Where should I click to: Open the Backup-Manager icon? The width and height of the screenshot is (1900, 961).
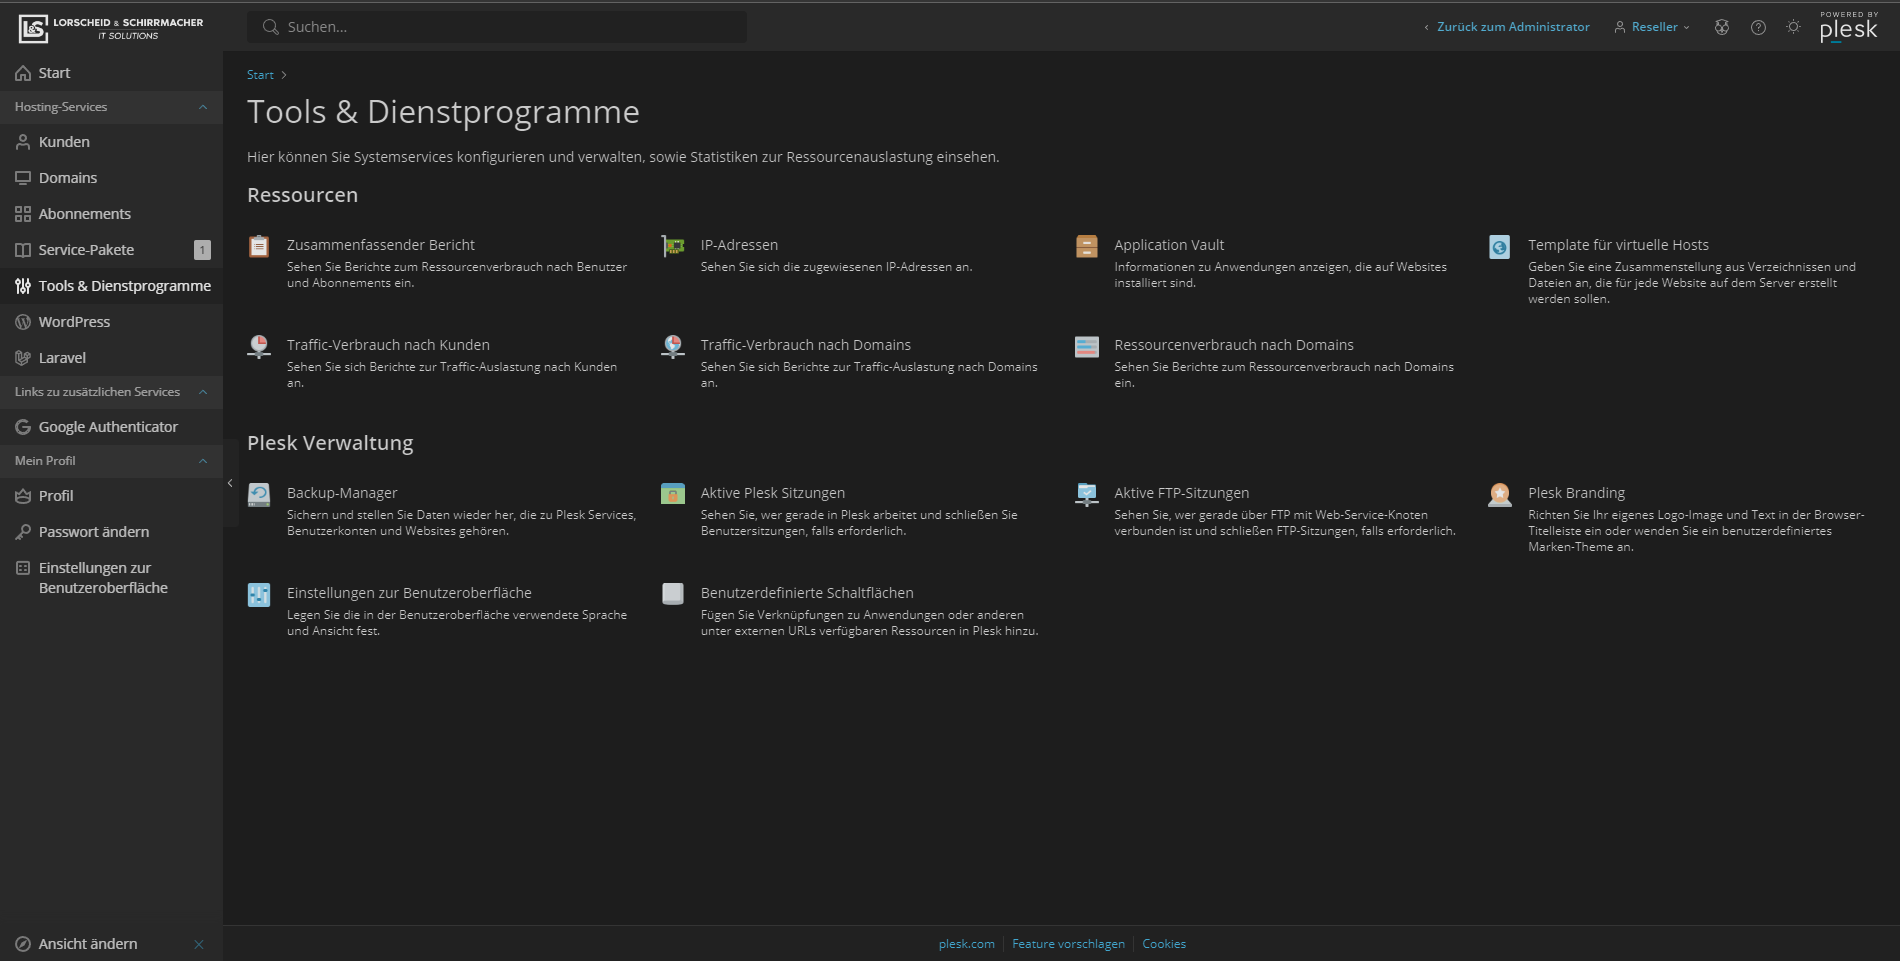tap(259, 494)
